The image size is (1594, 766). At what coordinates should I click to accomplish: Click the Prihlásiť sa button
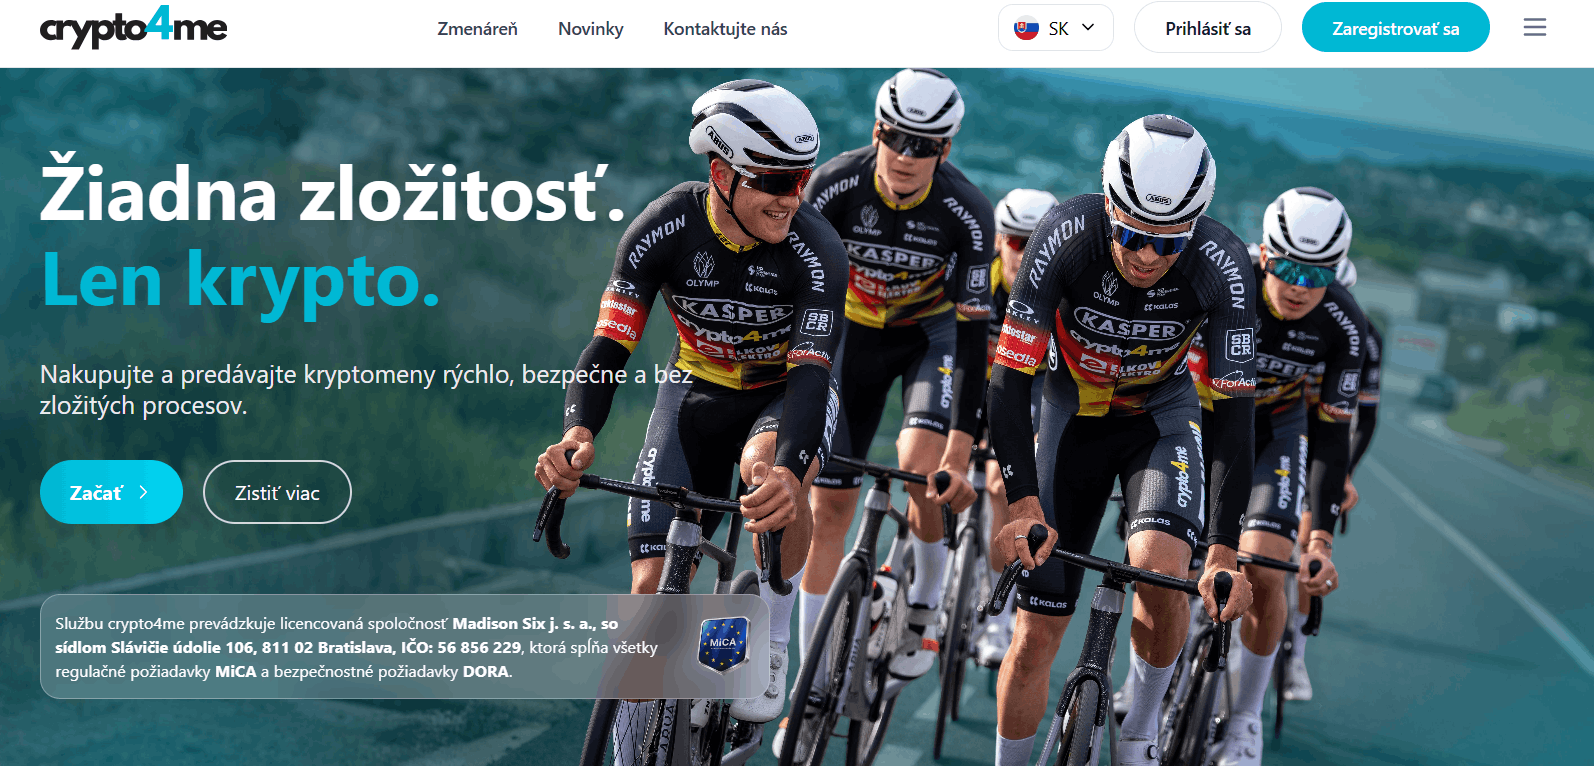(x=1207, y=28)
